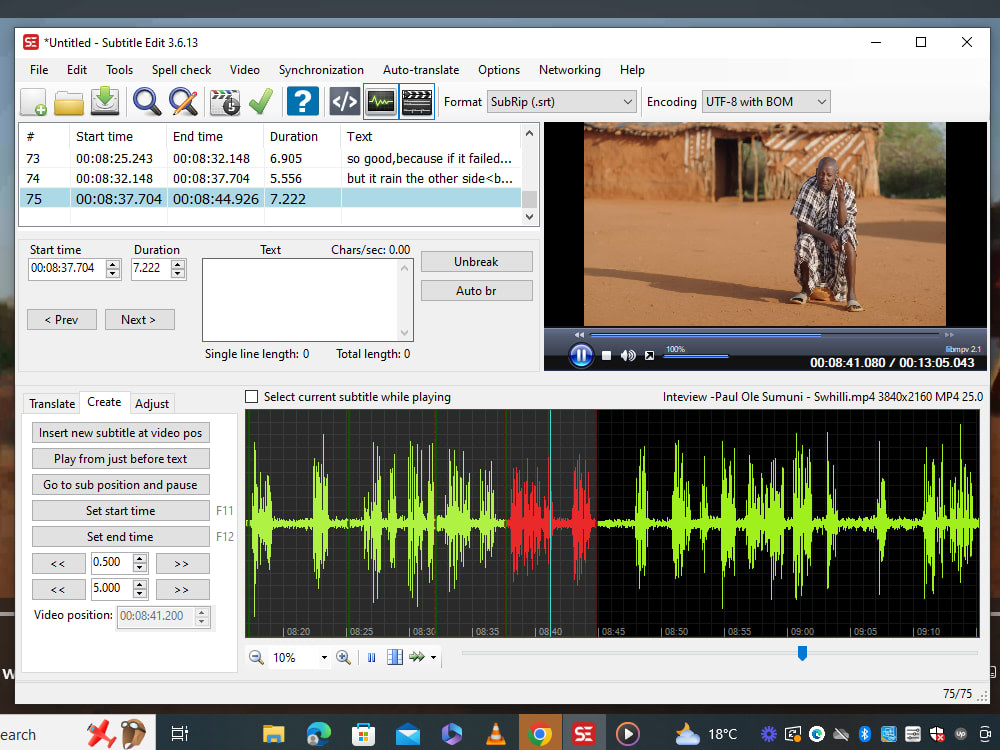Open the waveform zoom 10% dropdown
This screenshot has height=750, width=1000.
coord(324,657)
